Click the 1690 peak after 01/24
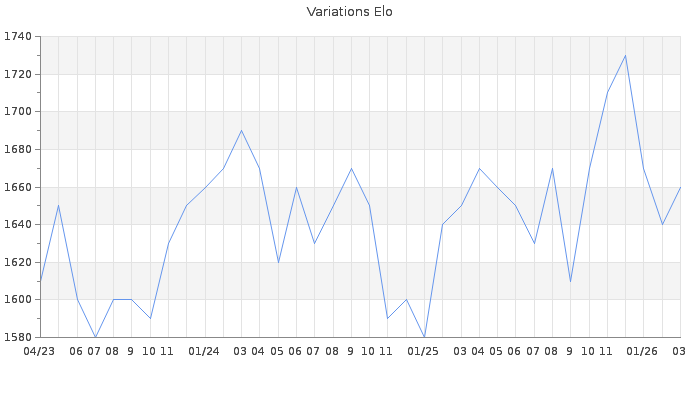This screenshot has width=700, height=400. (241, 131)
